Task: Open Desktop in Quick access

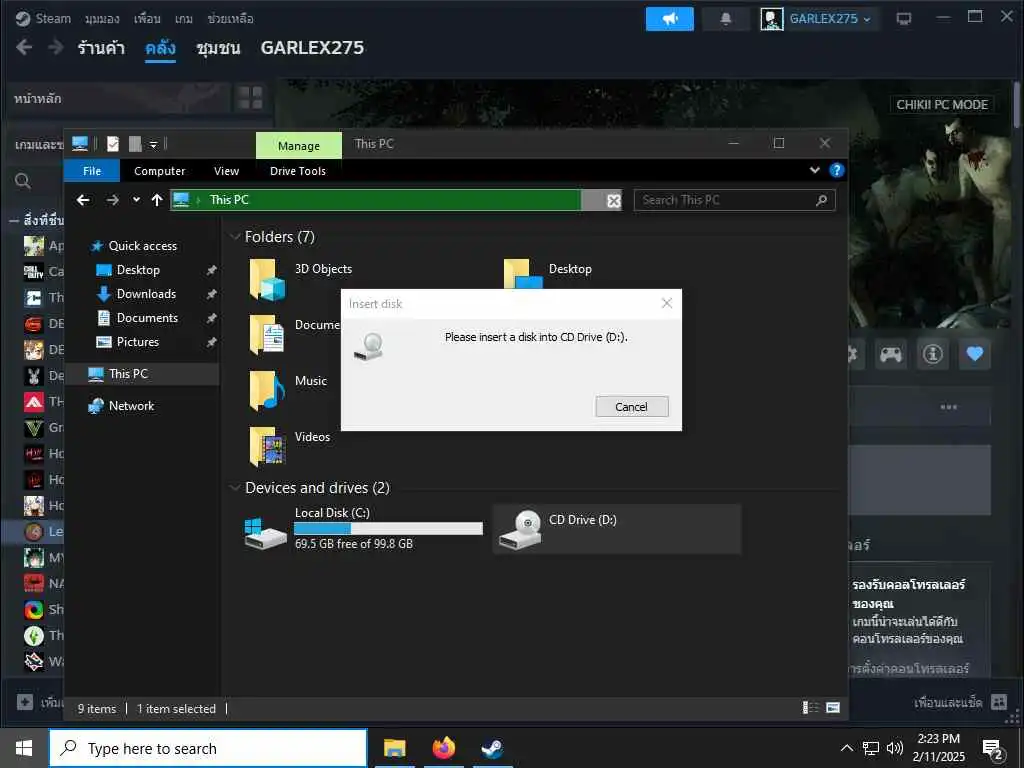Action: pyautogui.click(x=138, y=270)
